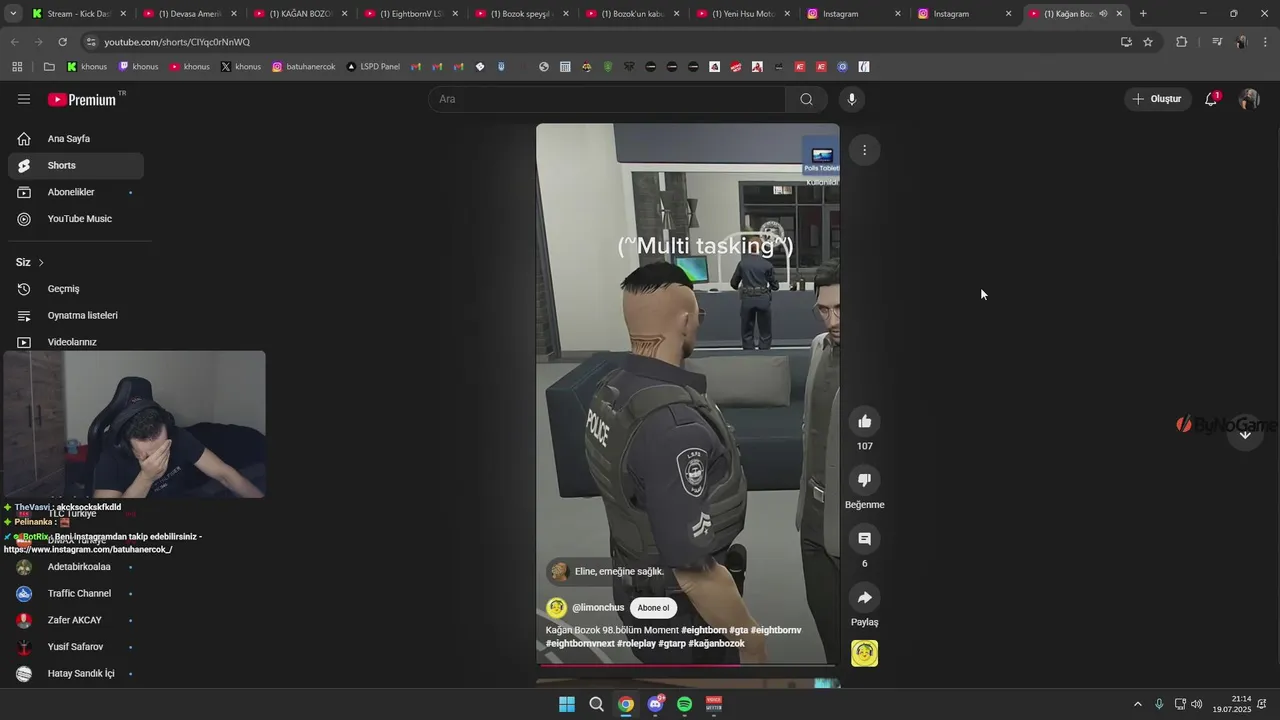Like the Short with thumbs up
1280x720 pixels.
[865, 421]
